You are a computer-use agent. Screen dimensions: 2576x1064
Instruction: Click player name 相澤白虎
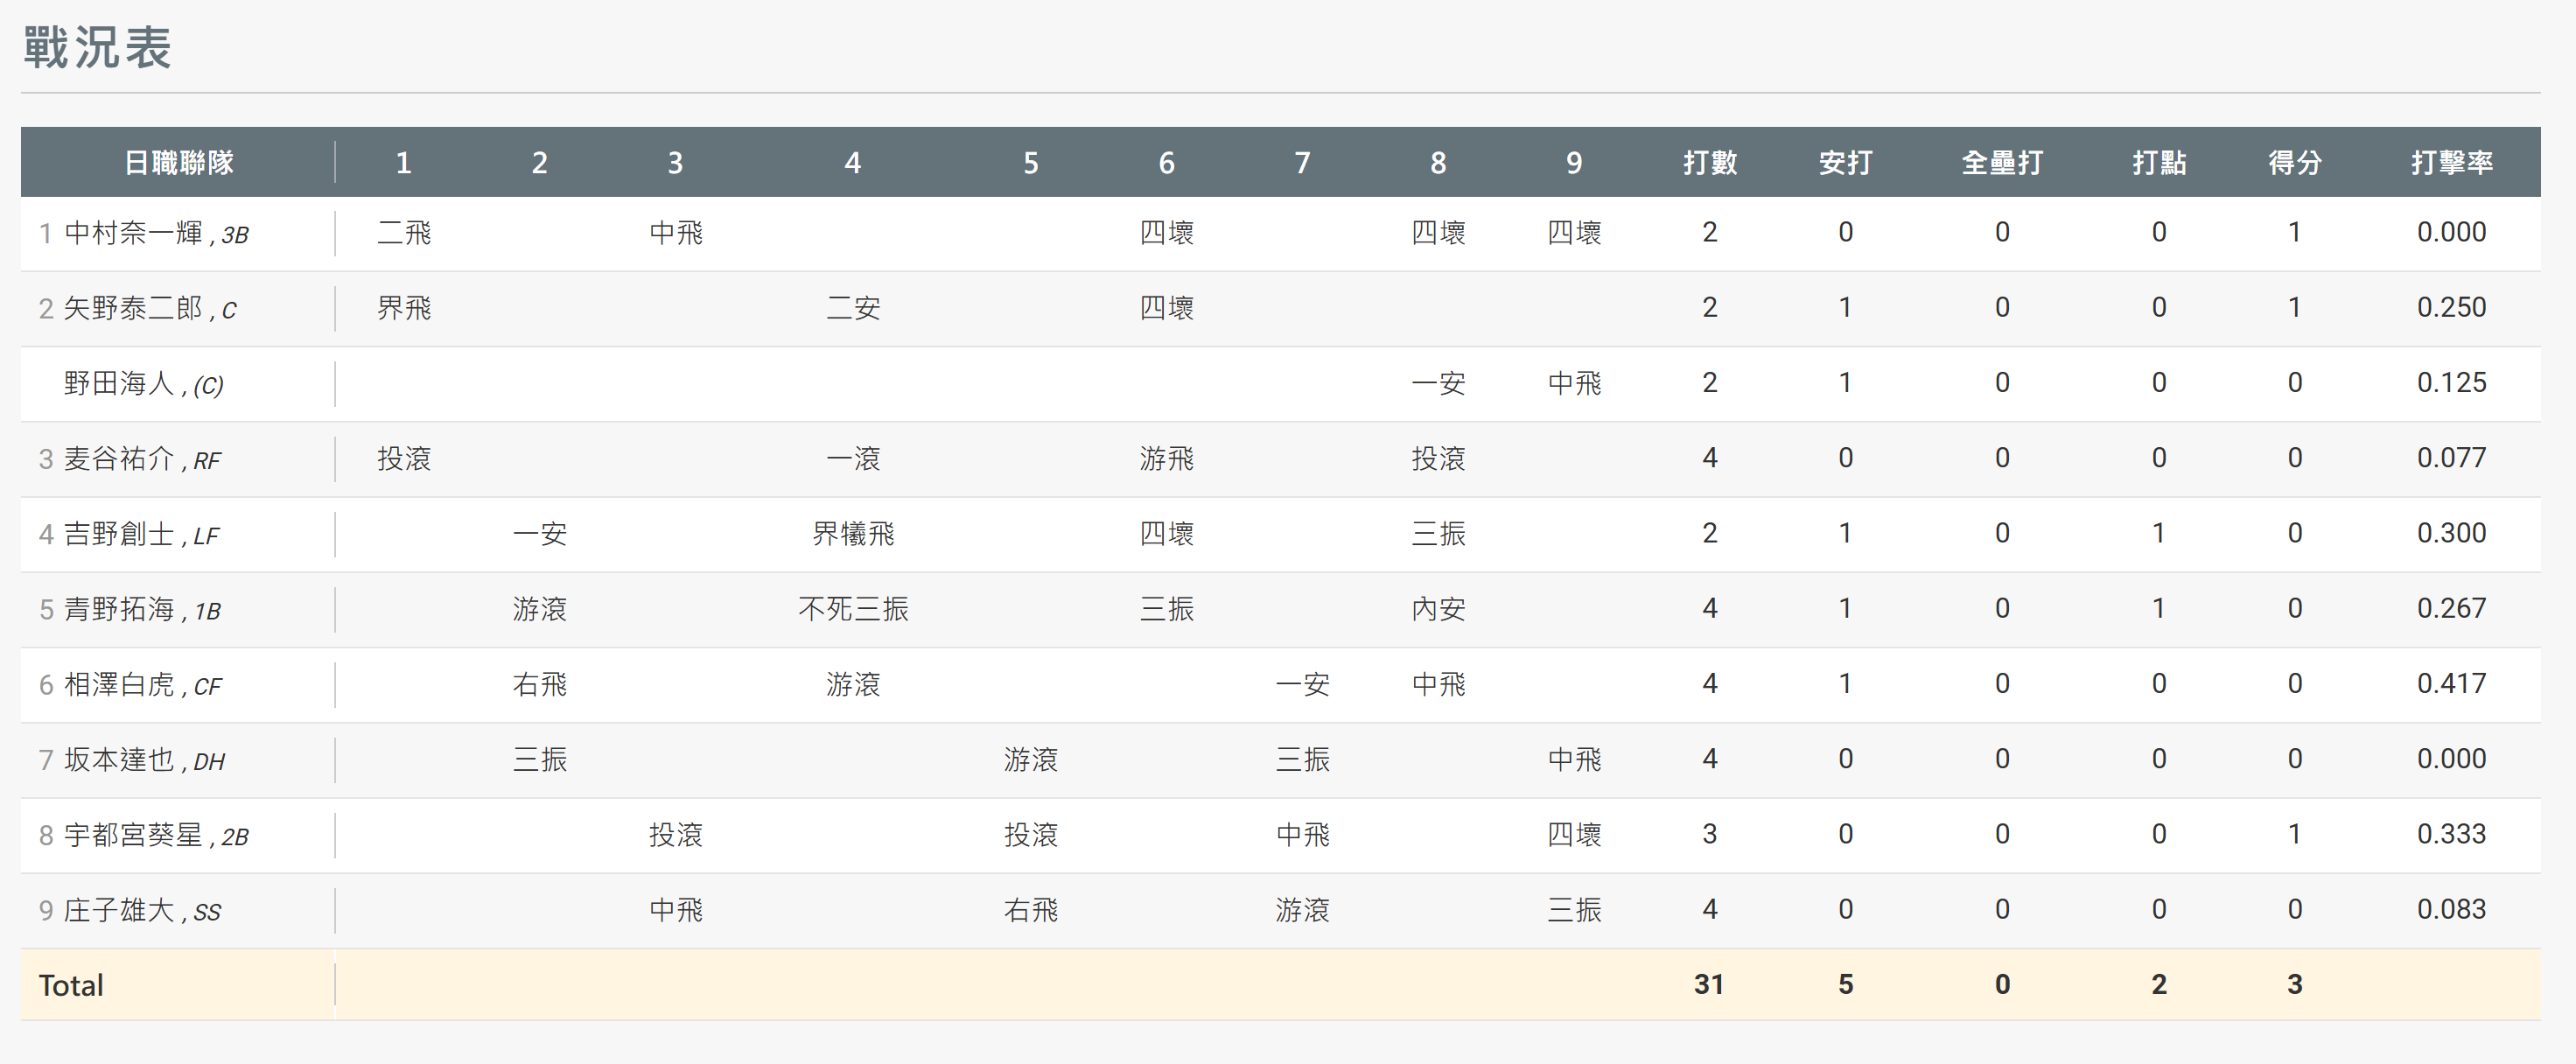(119, 685)
